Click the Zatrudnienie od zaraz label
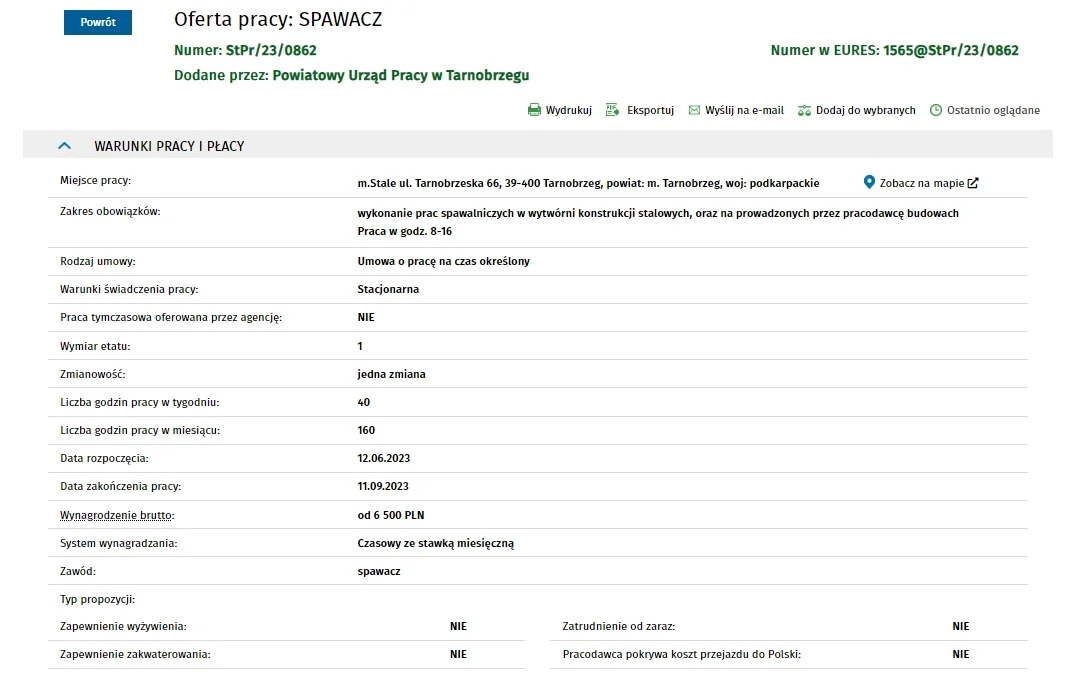1090x682 pixels. click(x=619, y=626)
